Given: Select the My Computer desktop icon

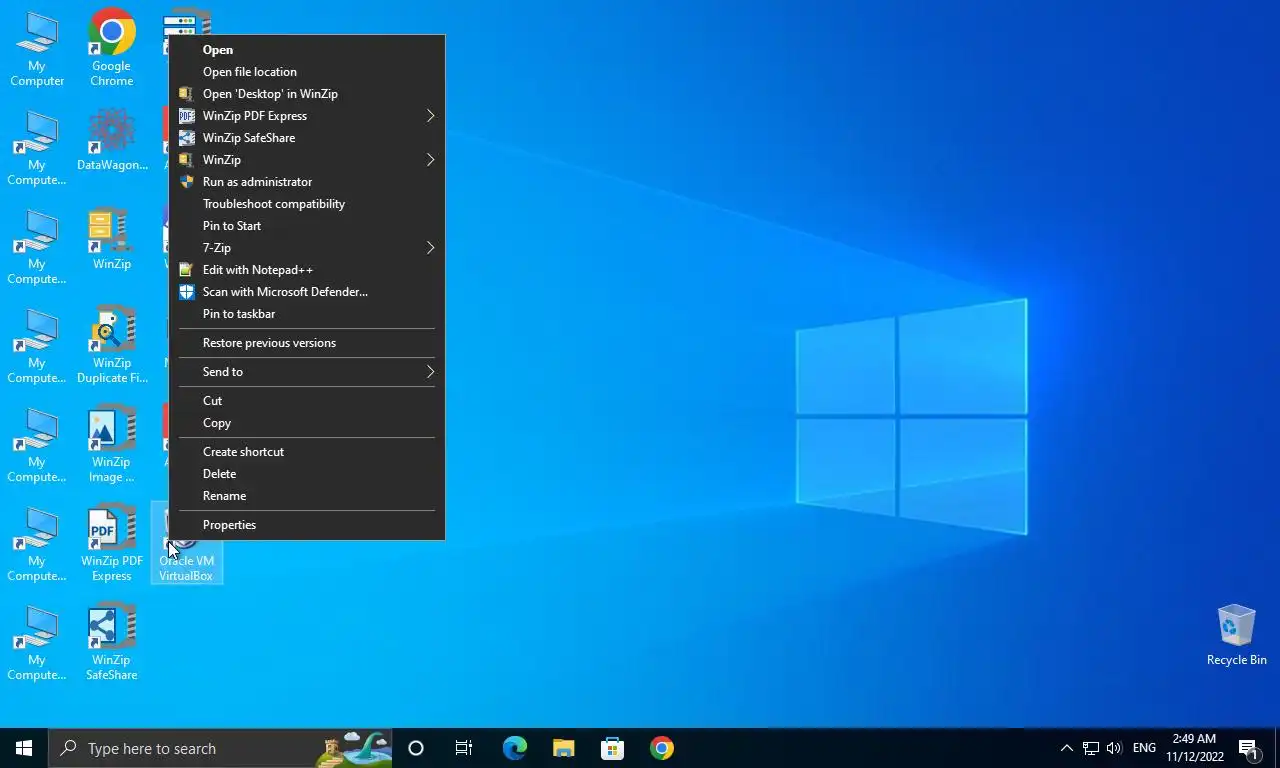Looking at the screenshot, I should pyautogui.click(x=37, y=47).
